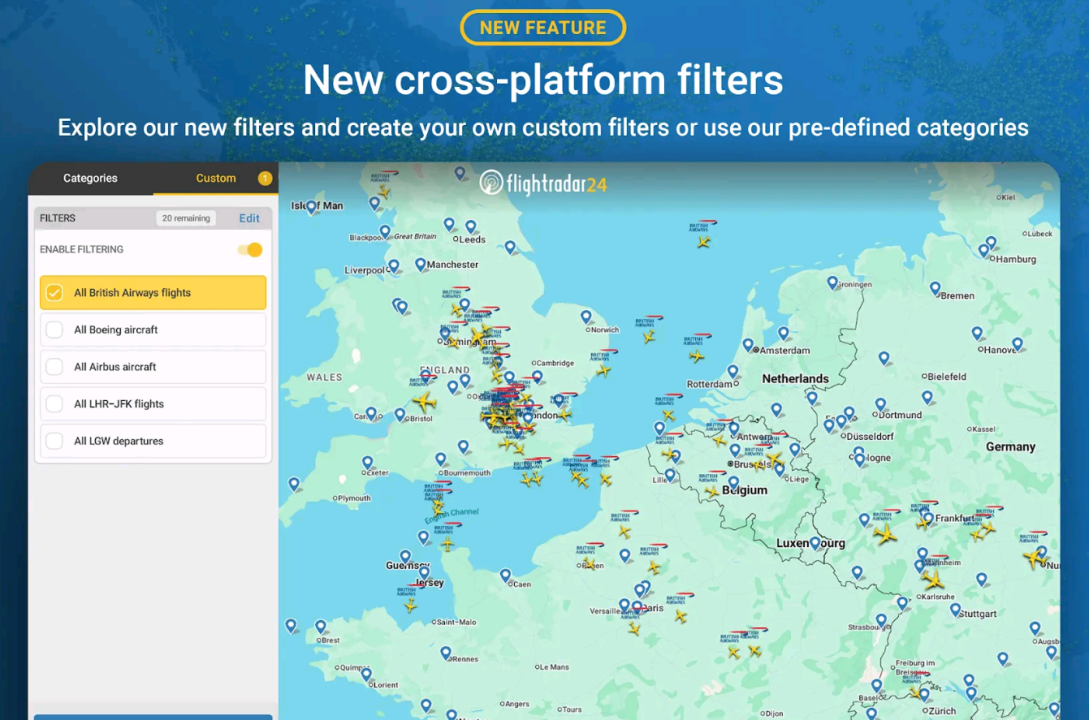The image size is (1089, 720).
Task: Click the airport pin beside Blackpool
Action: point(385,231)
